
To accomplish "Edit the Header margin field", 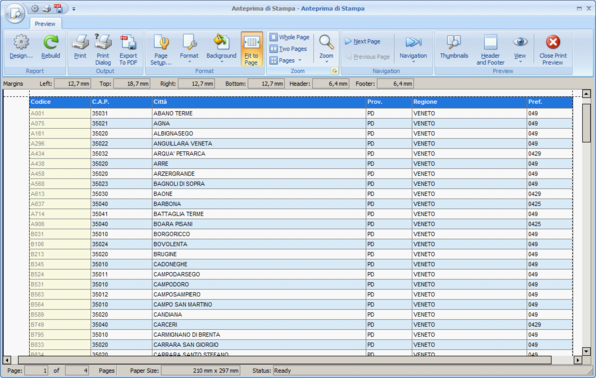I will 331,84.
